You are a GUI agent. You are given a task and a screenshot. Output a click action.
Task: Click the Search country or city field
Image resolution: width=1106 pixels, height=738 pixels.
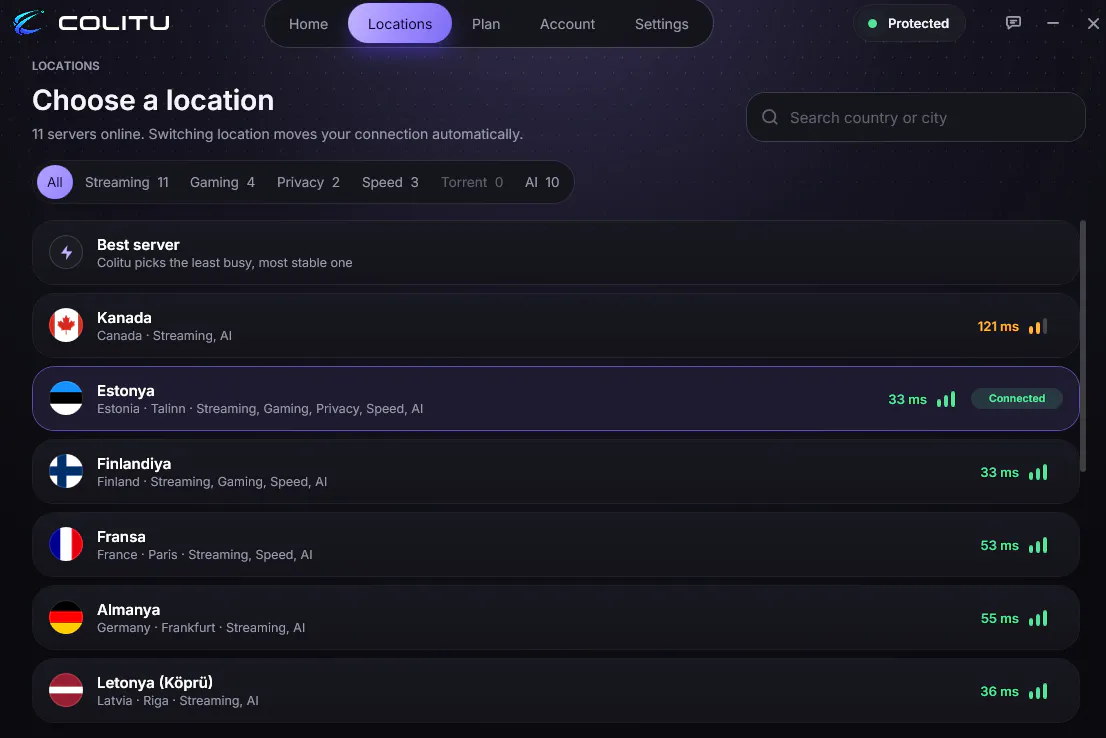click(x=916, y=117)
